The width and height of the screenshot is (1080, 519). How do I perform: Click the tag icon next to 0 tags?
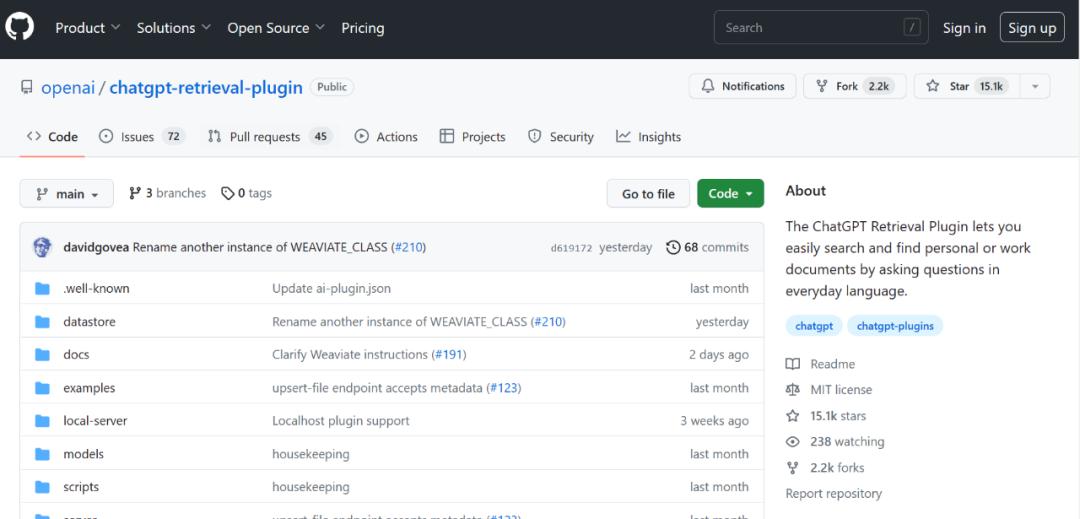227,193
